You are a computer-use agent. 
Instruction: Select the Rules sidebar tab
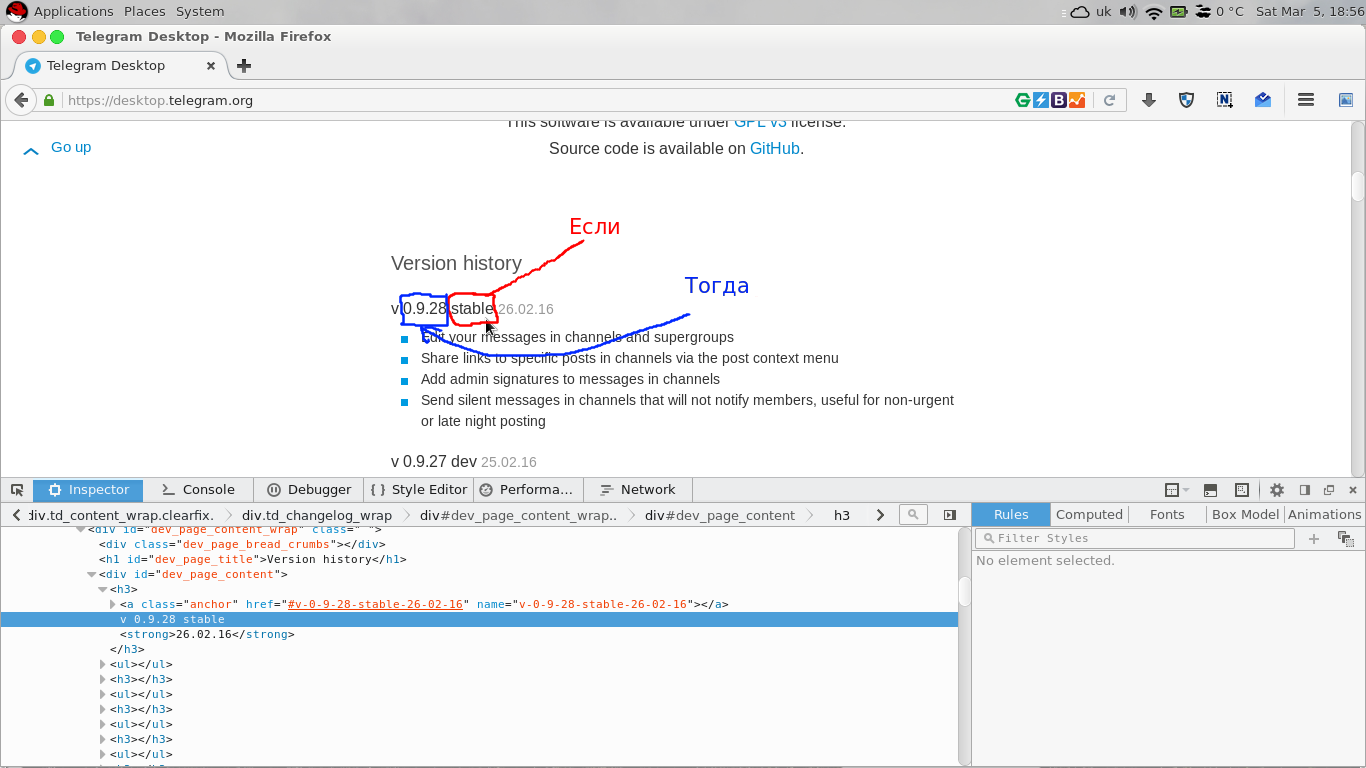pos(1011,515)
